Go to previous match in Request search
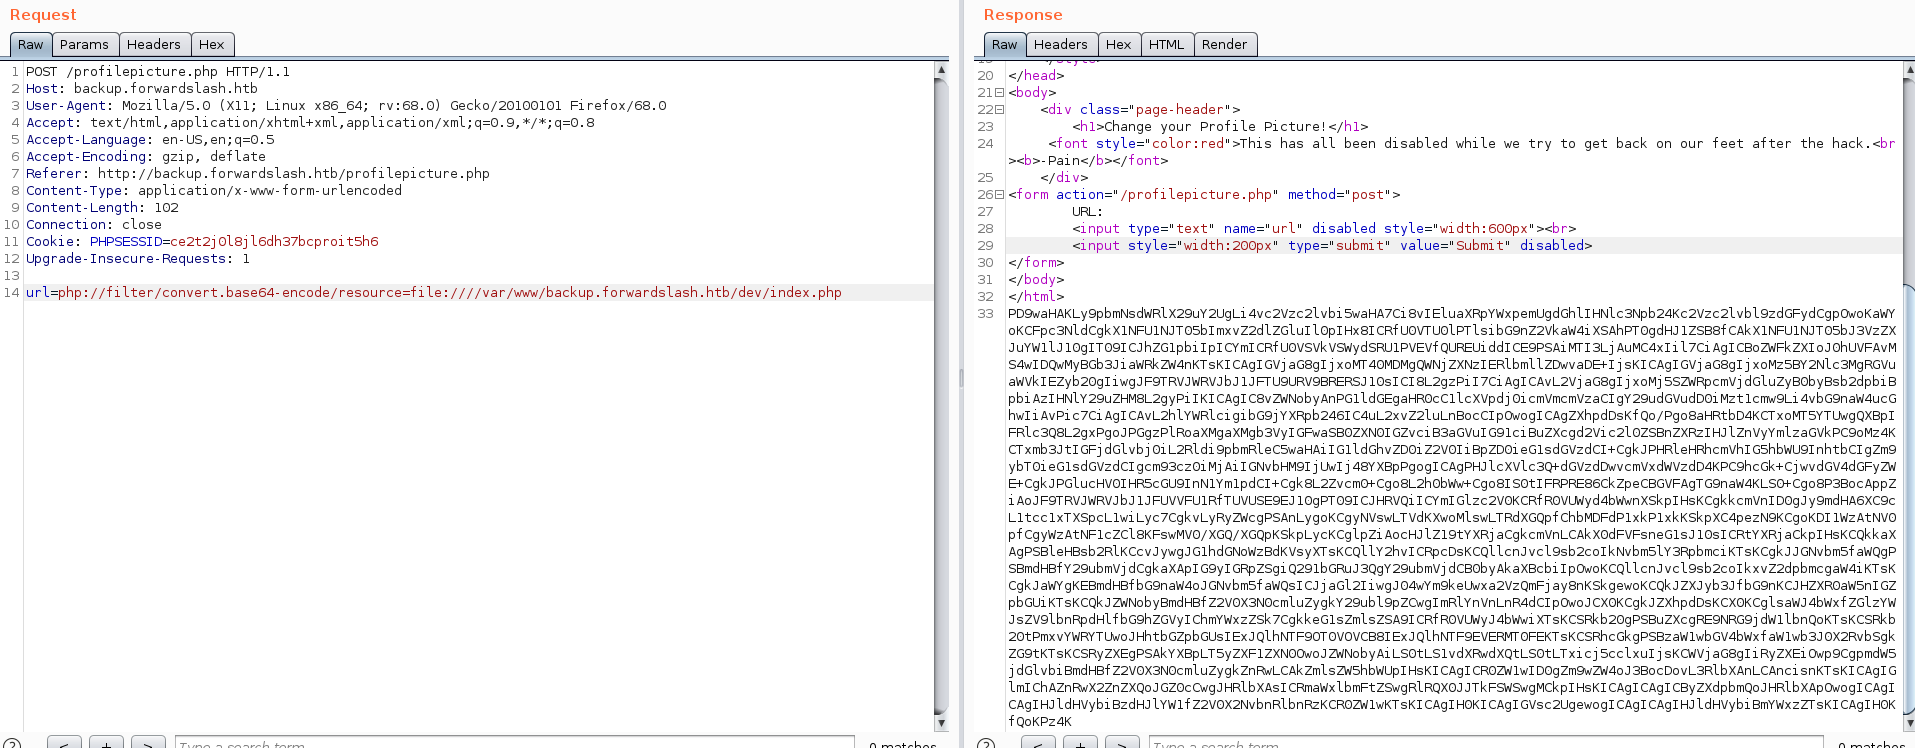 63,743
